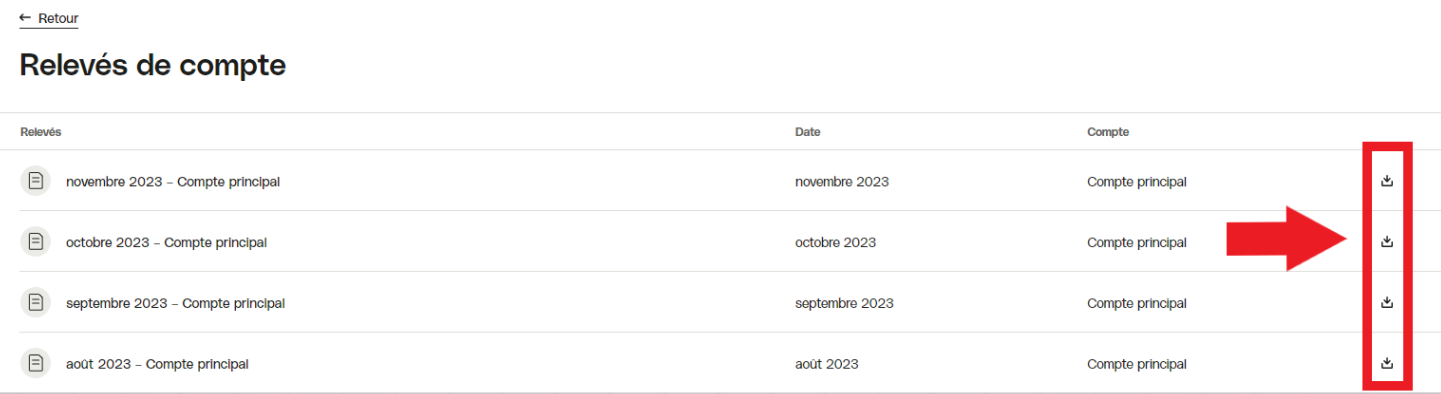1441x394 pixels.
Task: Click document icon for août 2023 row
Action: [x=35, y=364]
